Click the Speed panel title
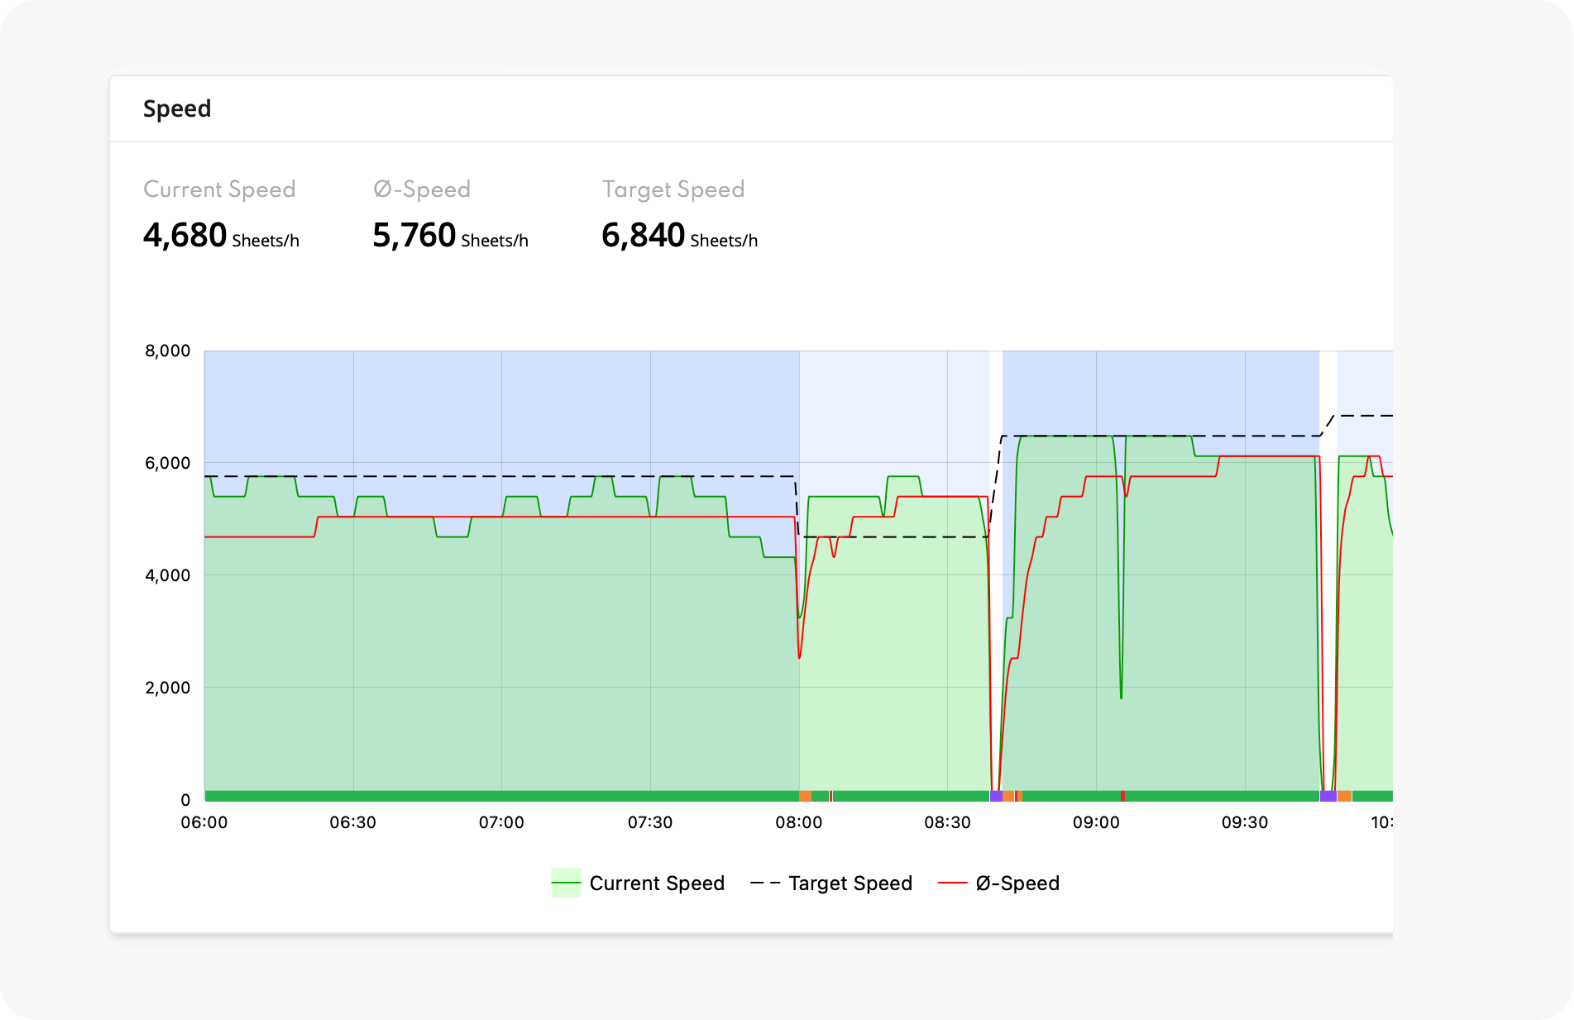The width and height of the screenshot is (1574, 1020). 177,109
